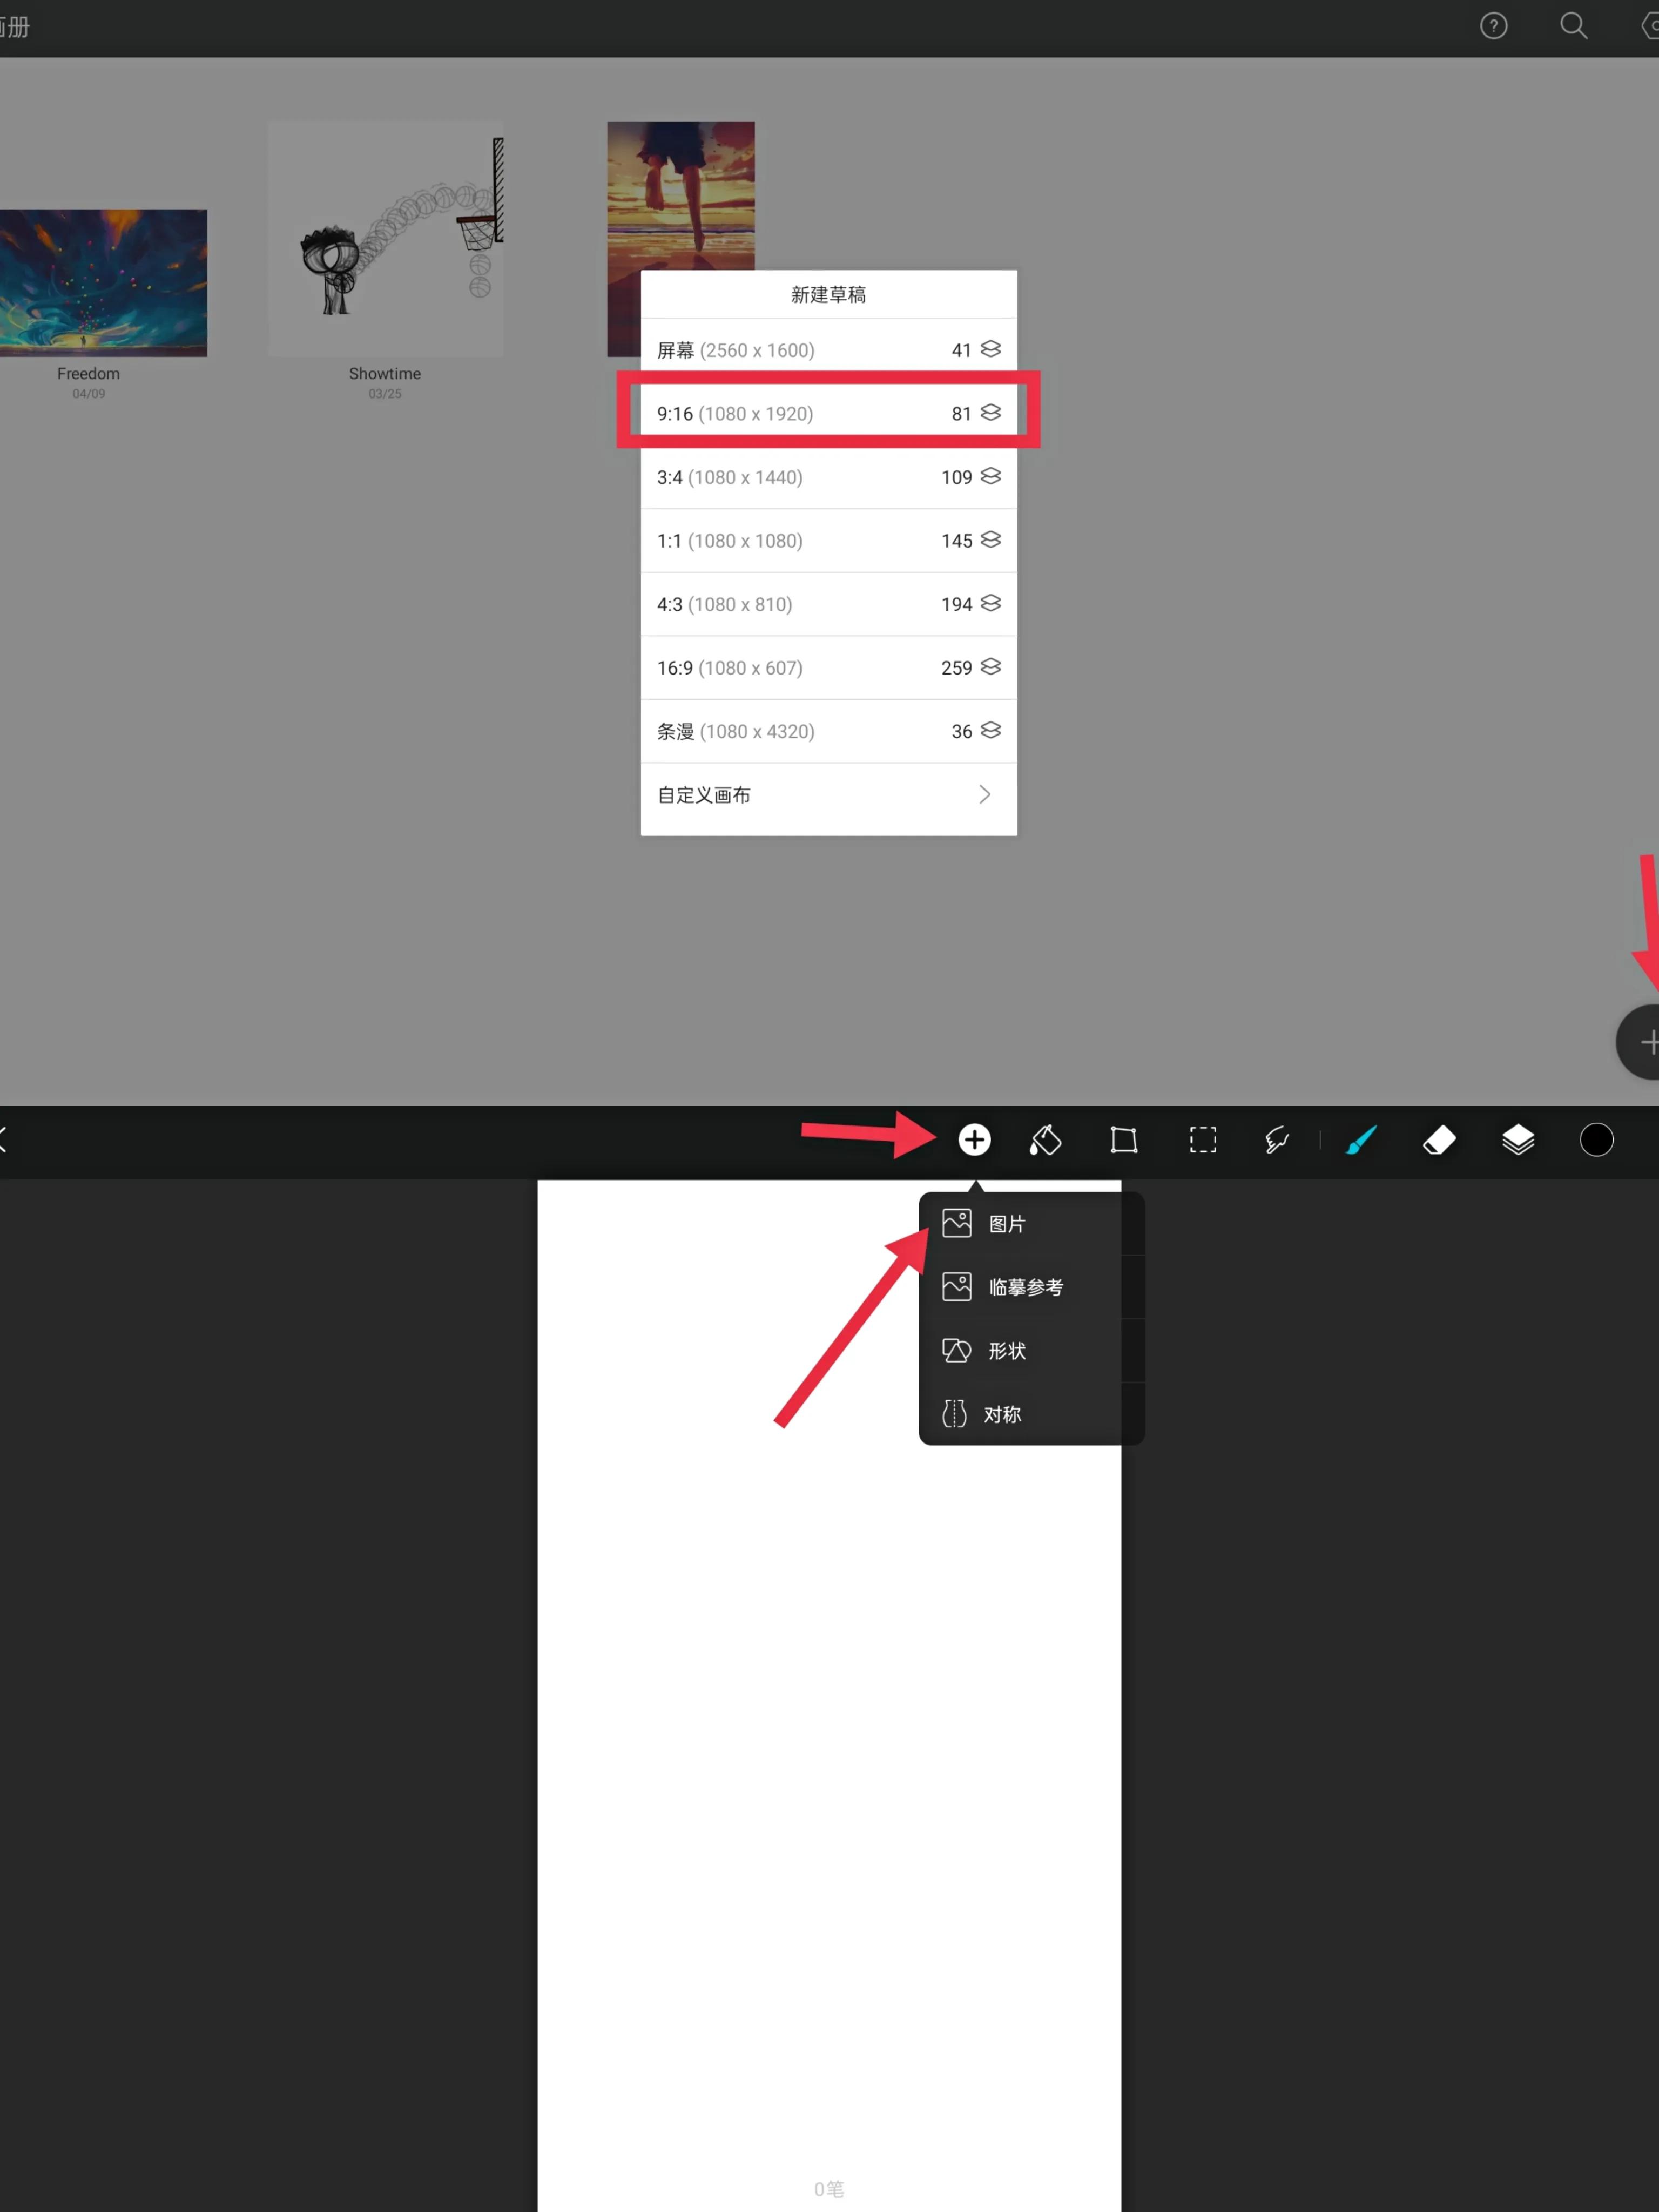Screen dimensions: 1659x2212
Task: Expand the 自定义画布 custom canvas option
Action: (828, 795)
